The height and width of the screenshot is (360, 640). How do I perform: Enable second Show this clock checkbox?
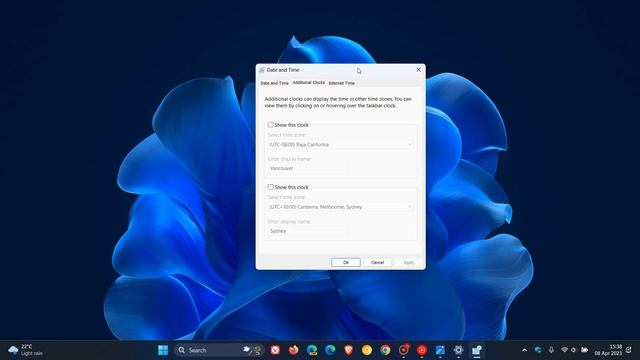(x=270, y=187)
